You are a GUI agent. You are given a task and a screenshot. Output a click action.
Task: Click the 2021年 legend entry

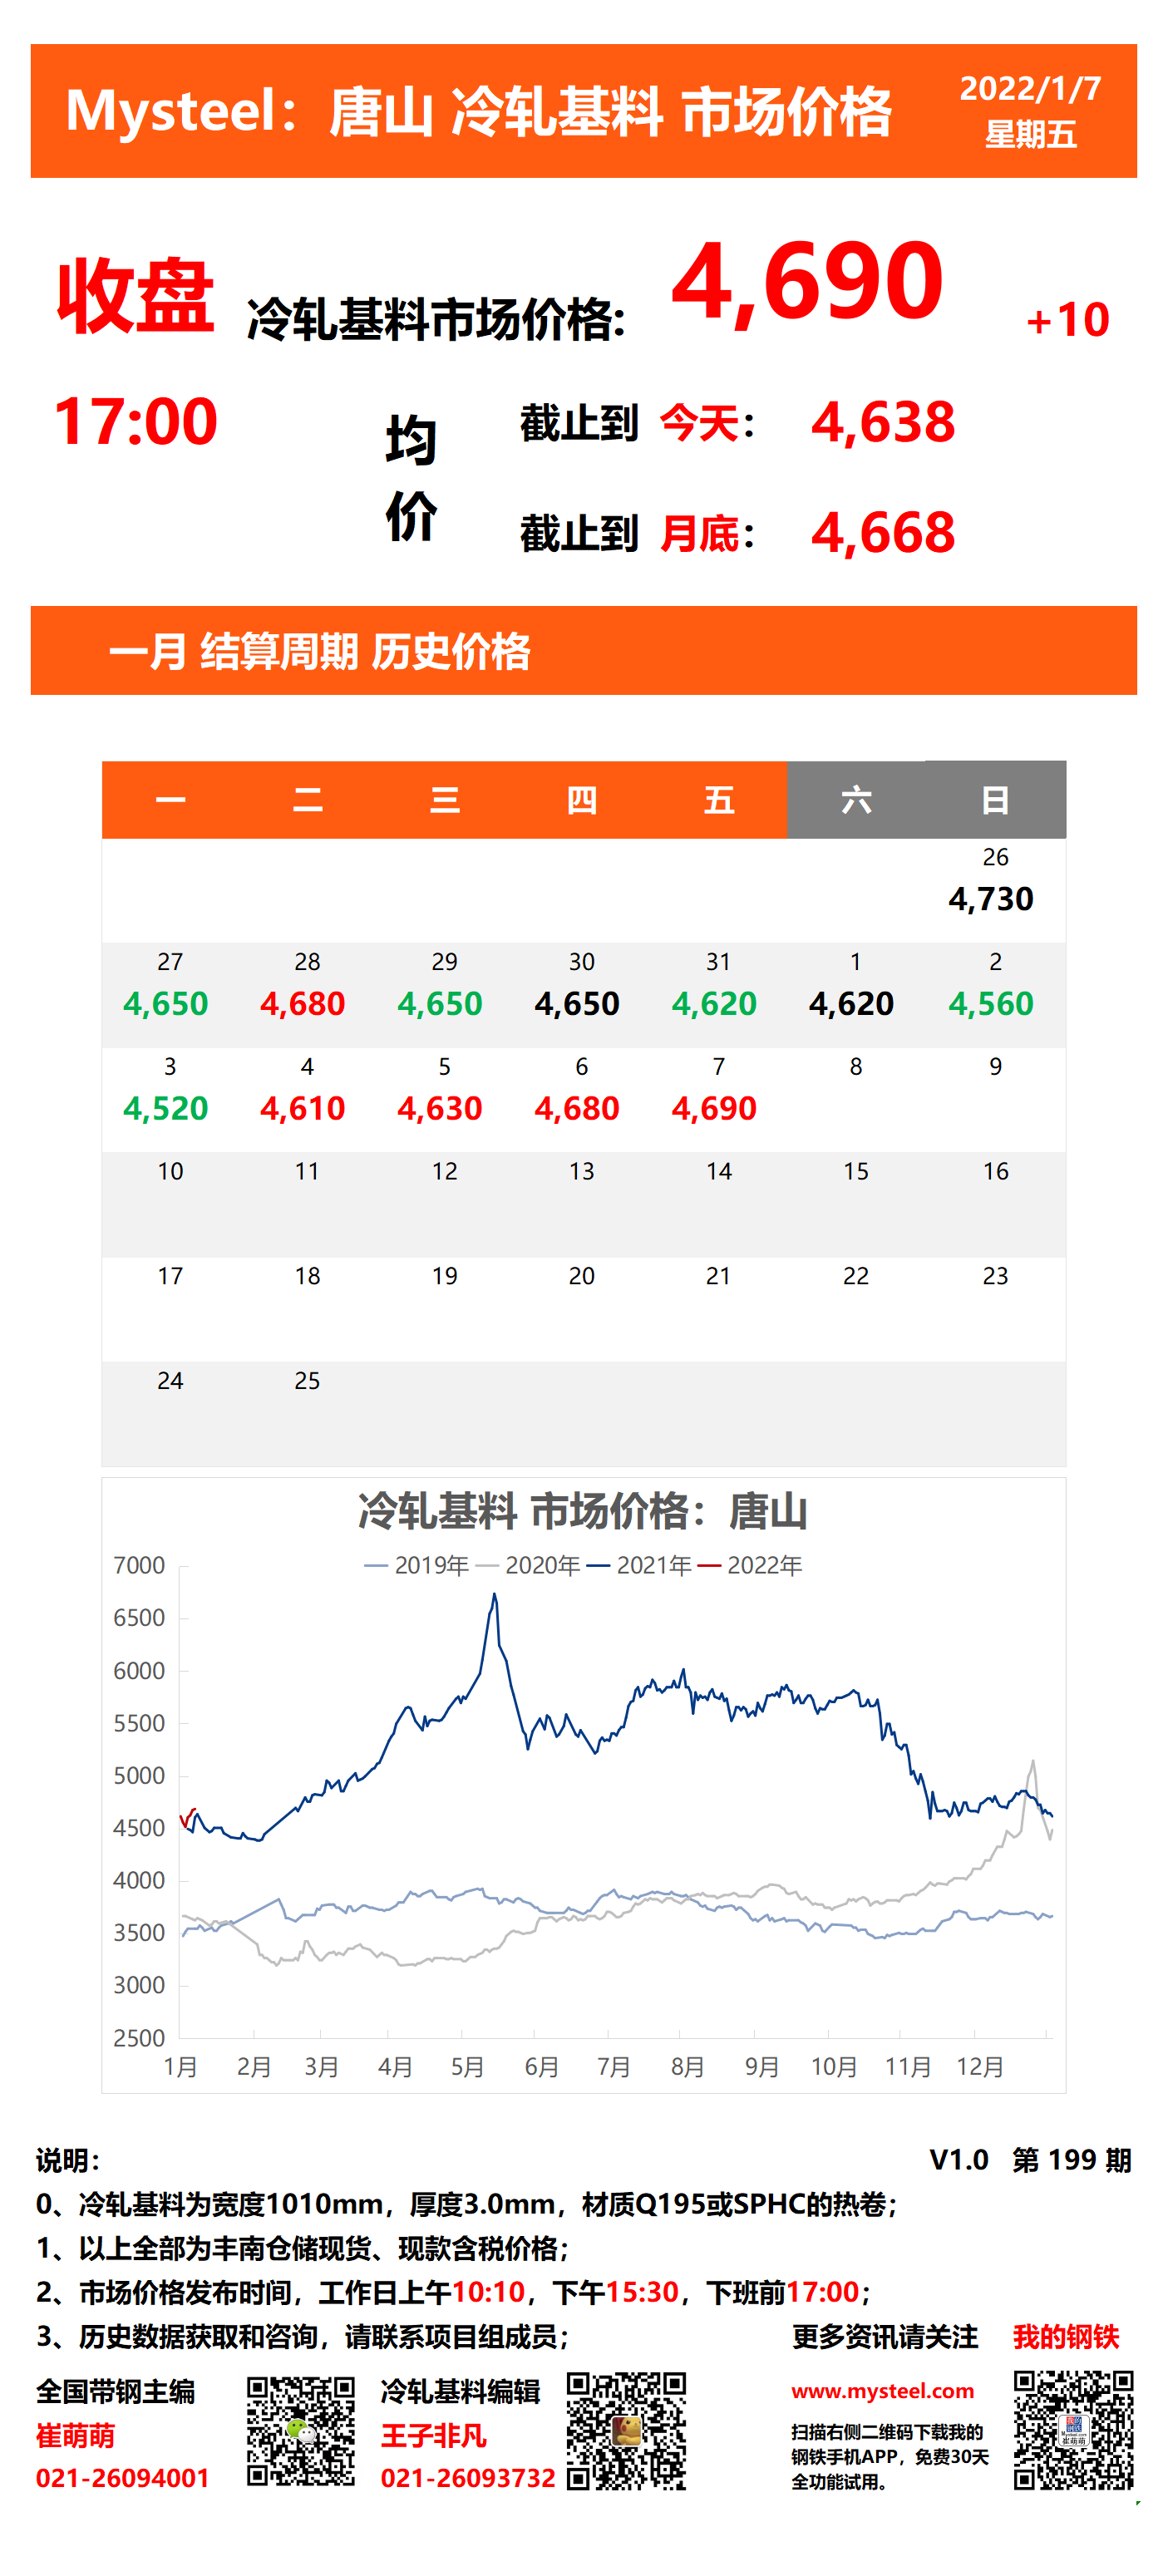pyautogui.click(x=640, y=1565)
